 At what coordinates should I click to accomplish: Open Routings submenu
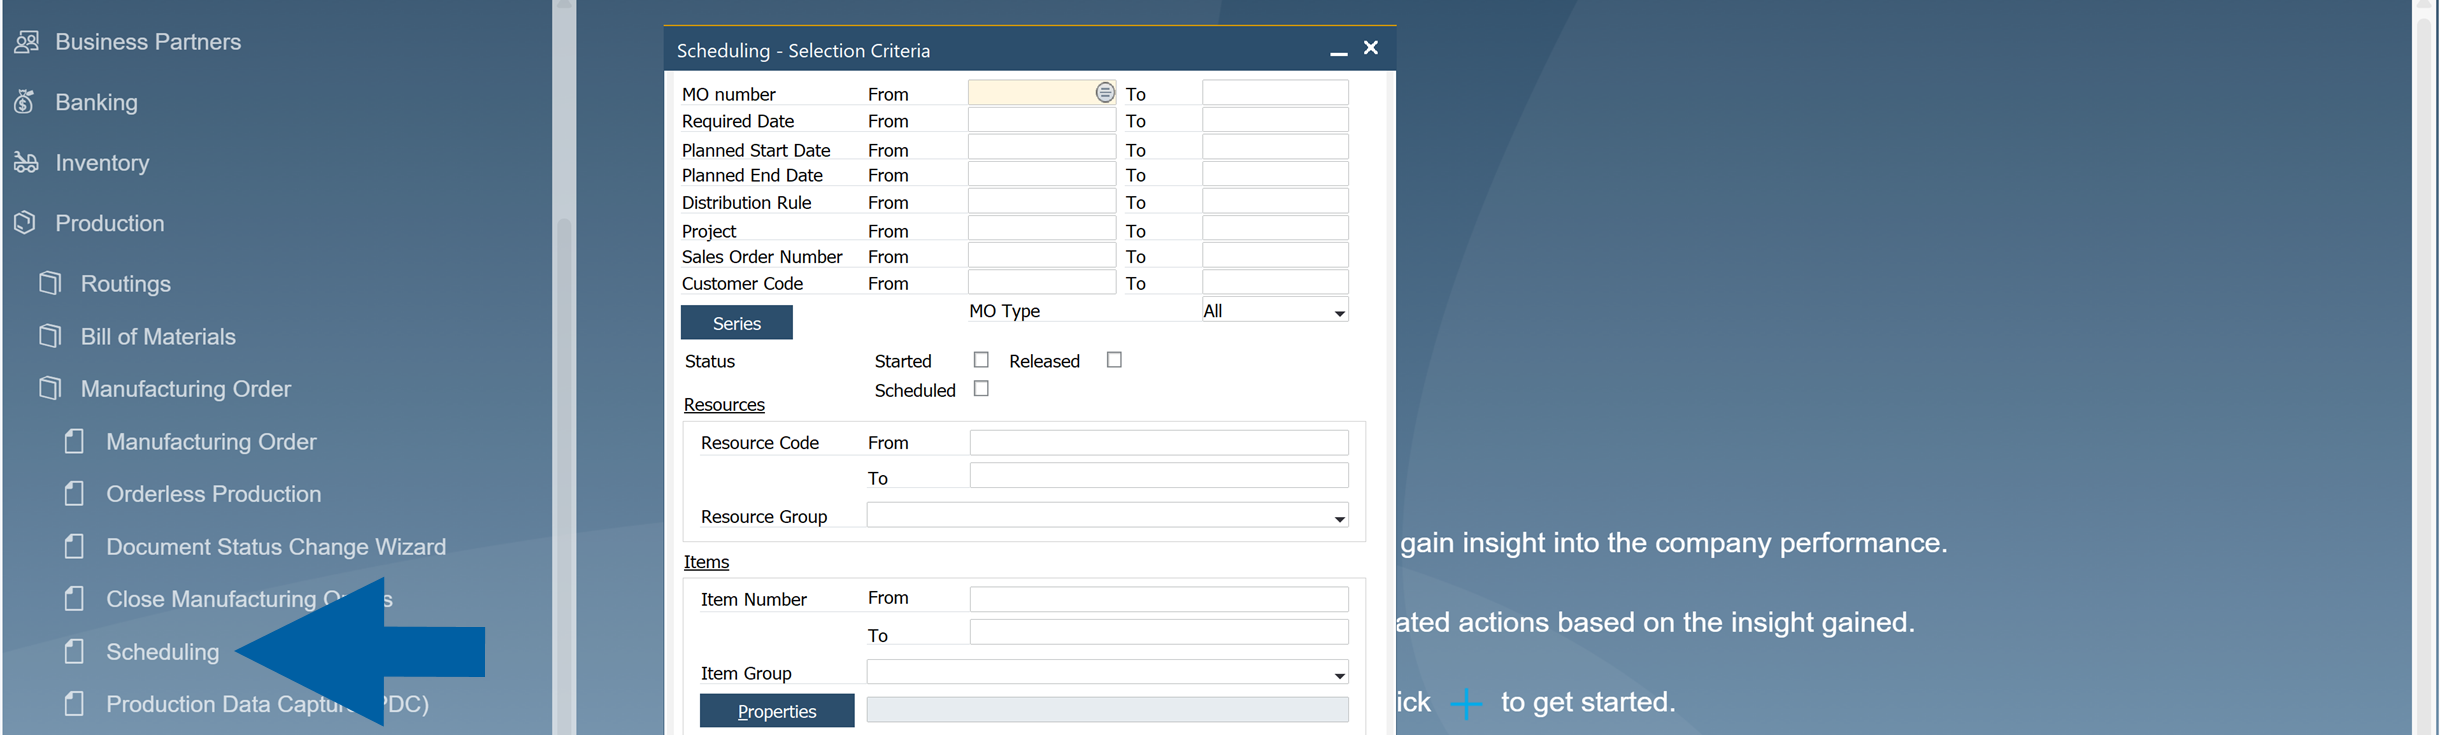coord(126,284)
